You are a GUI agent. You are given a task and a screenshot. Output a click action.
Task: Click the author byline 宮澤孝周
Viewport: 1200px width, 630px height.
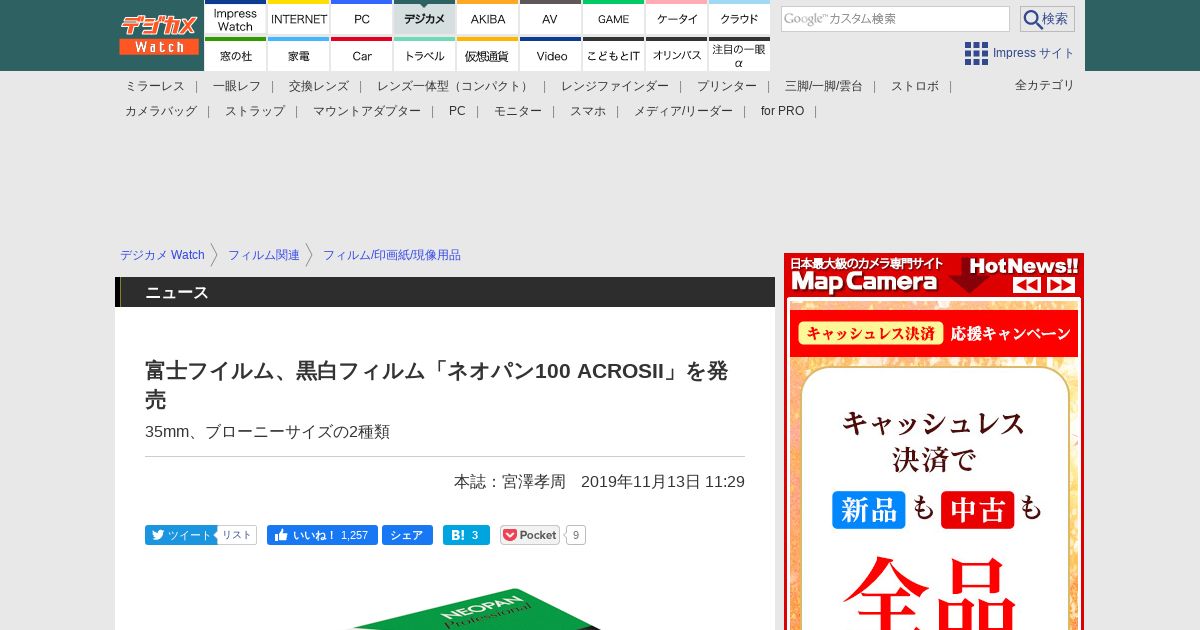pos(534,482)
